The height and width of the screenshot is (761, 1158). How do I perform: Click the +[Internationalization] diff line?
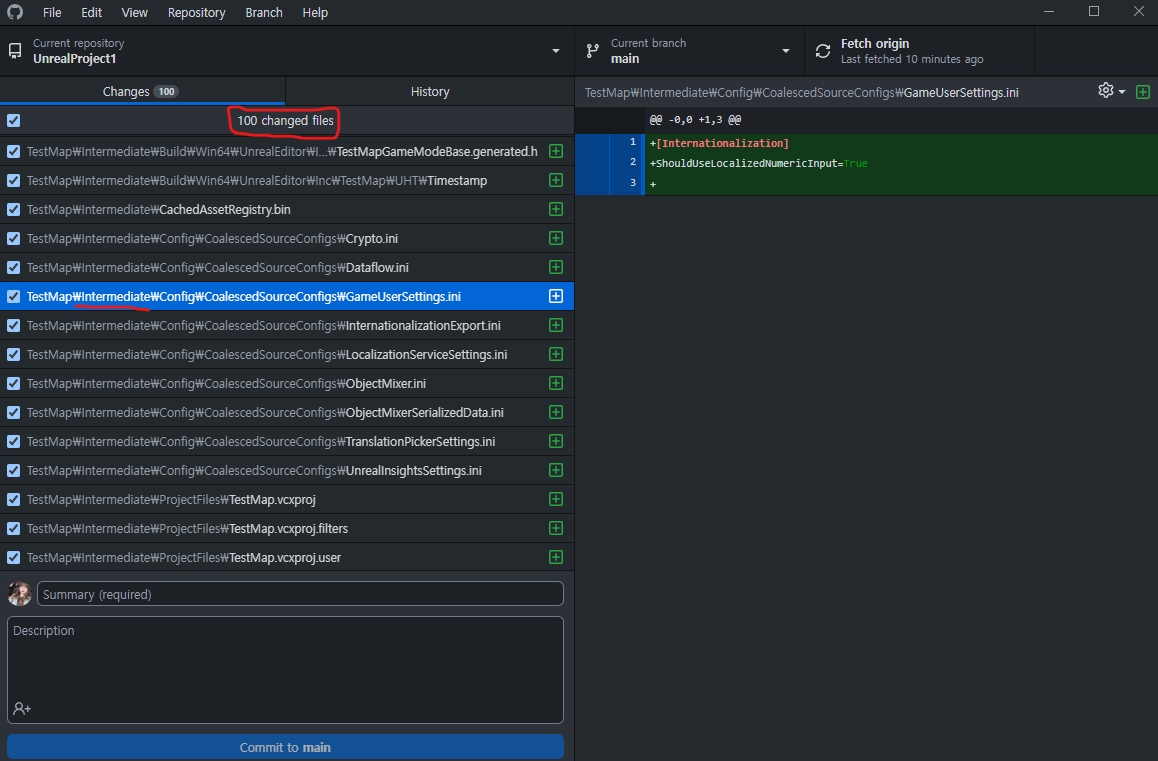click(x=719, y=143)
